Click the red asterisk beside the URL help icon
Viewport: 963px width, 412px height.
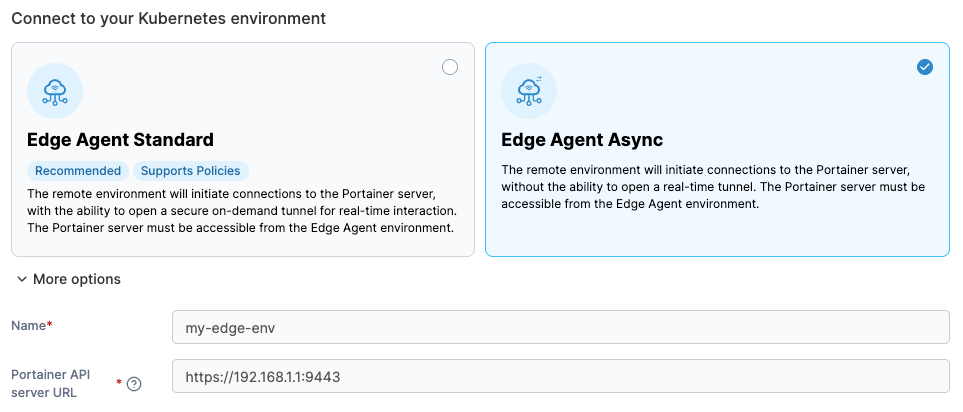(120, 382)
